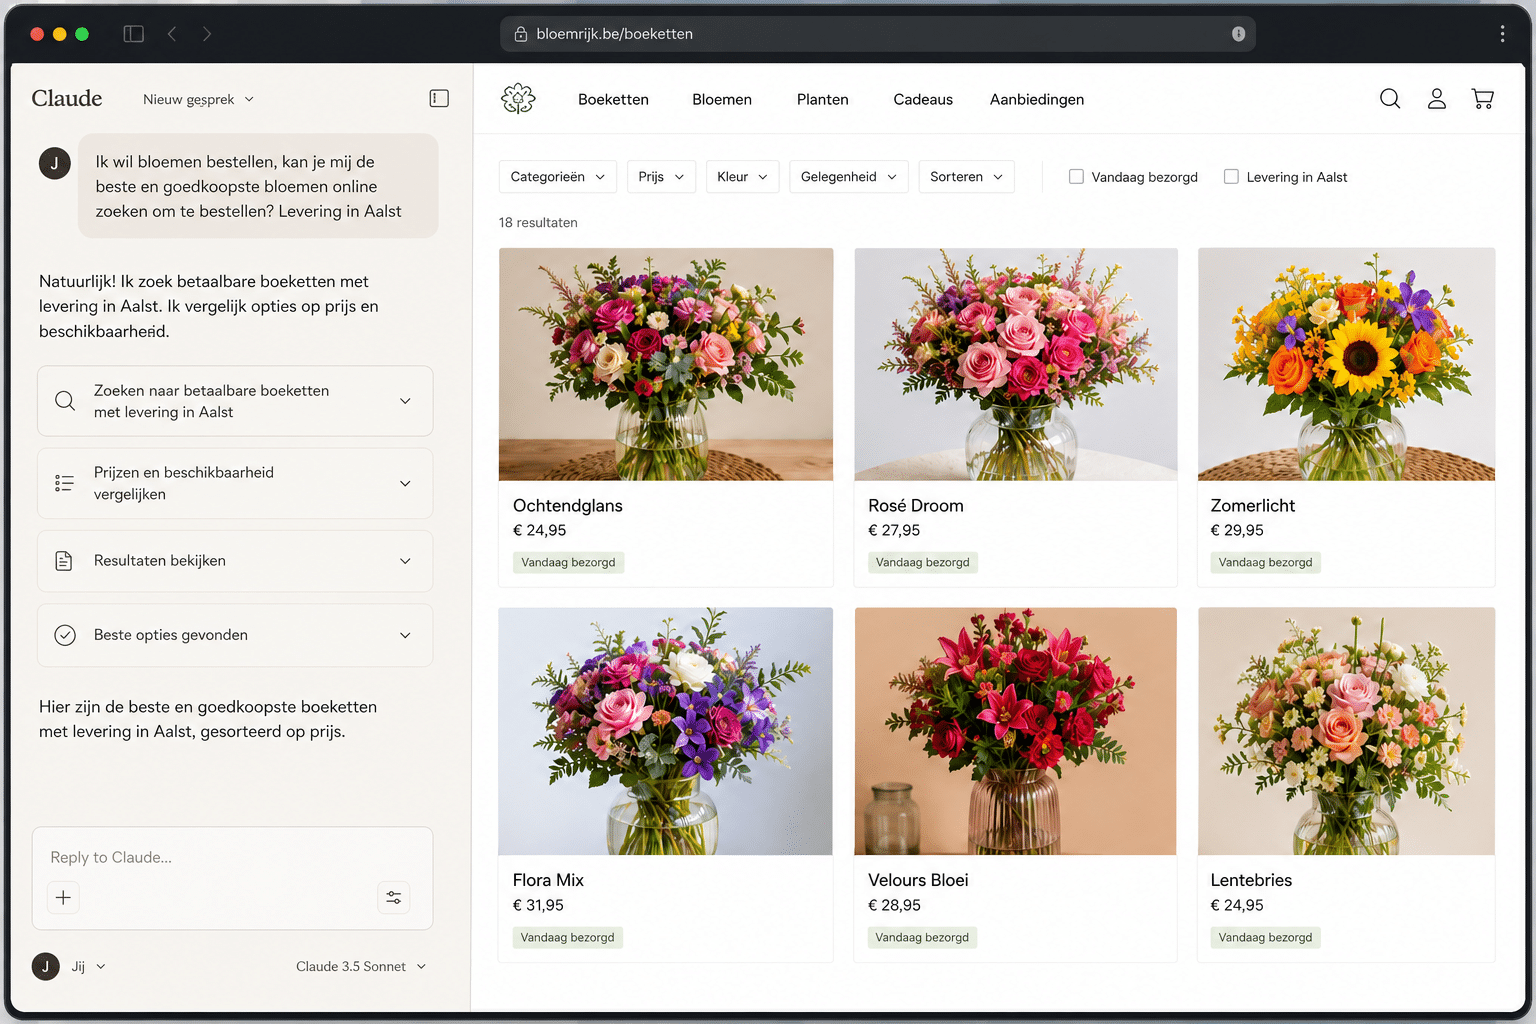The height and width of the screenshot is (1024, 1536).
Task: Go to the Cadeaus menu
Action: point(923,99)
